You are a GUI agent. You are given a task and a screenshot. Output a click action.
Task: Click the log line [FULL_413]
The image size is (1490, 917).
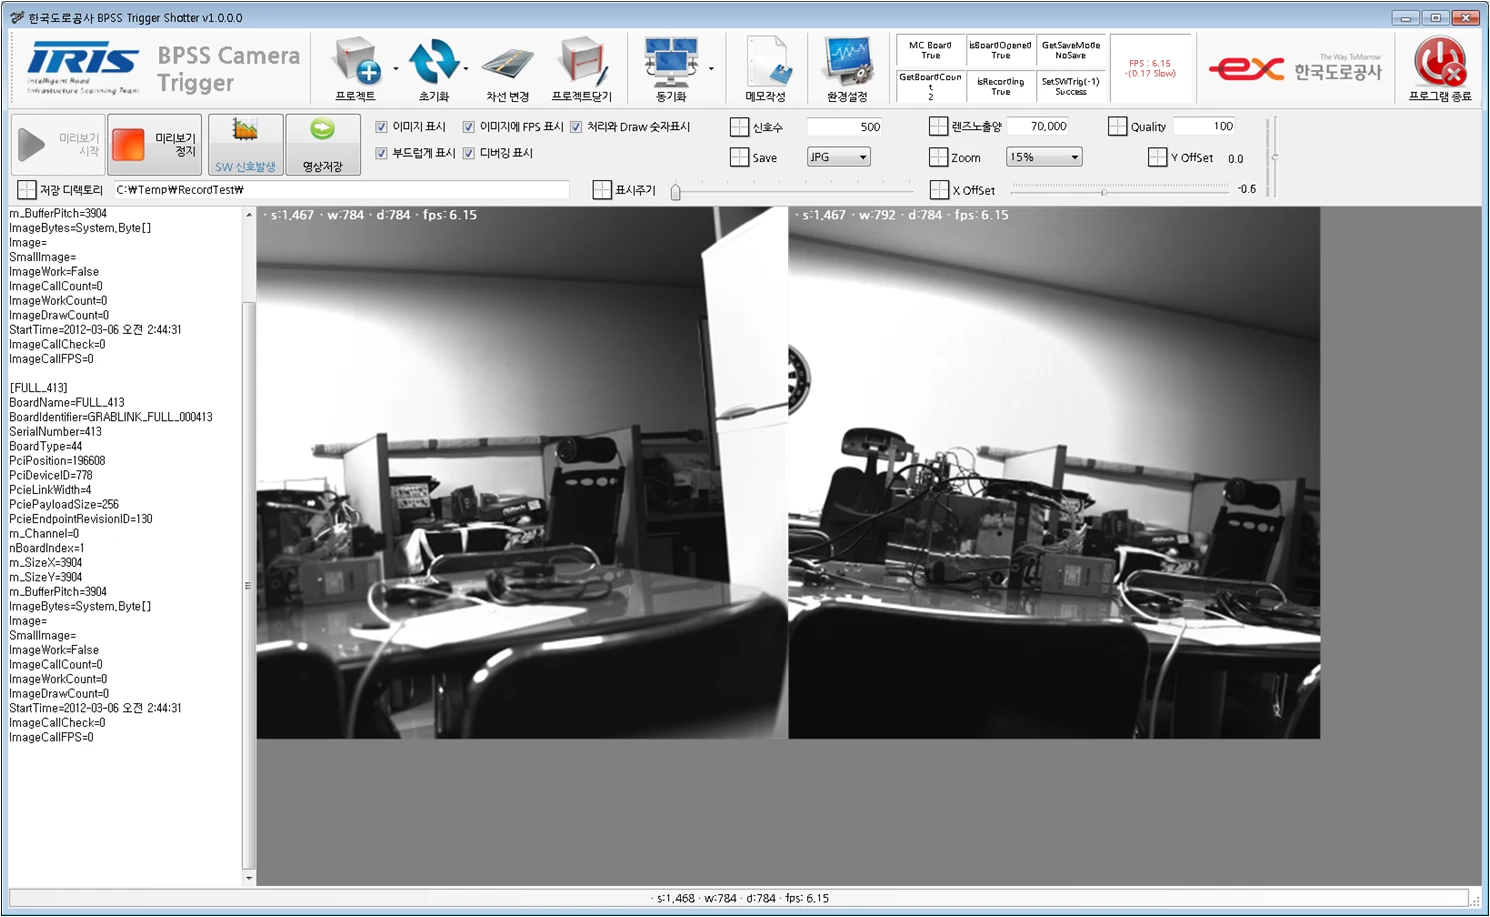pyautogui.click(x=38, y=388)
